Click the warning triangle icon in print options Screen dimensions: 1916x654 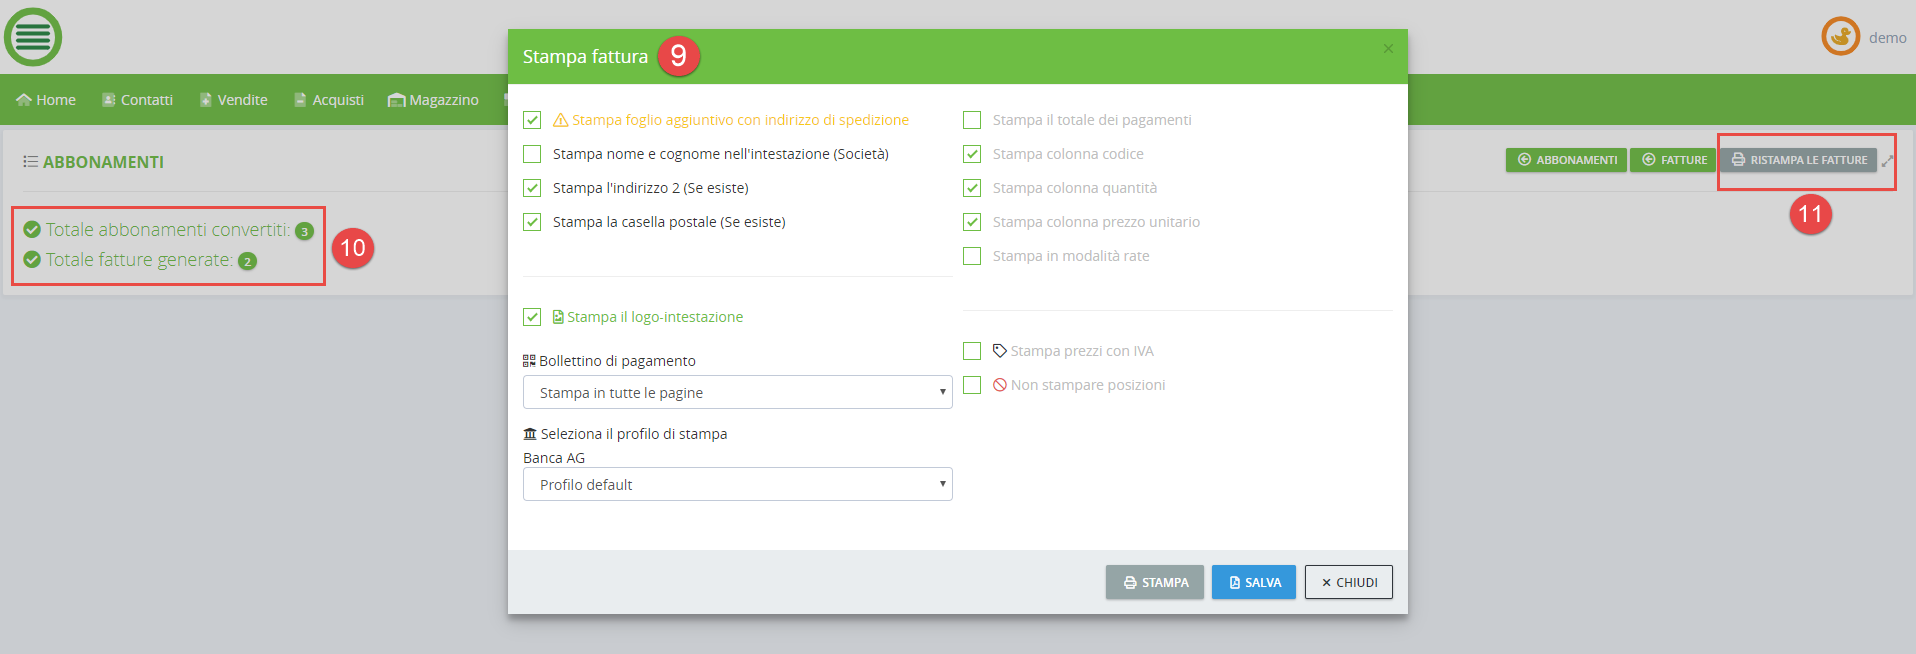pyautogui.click(x=561, y=120)
